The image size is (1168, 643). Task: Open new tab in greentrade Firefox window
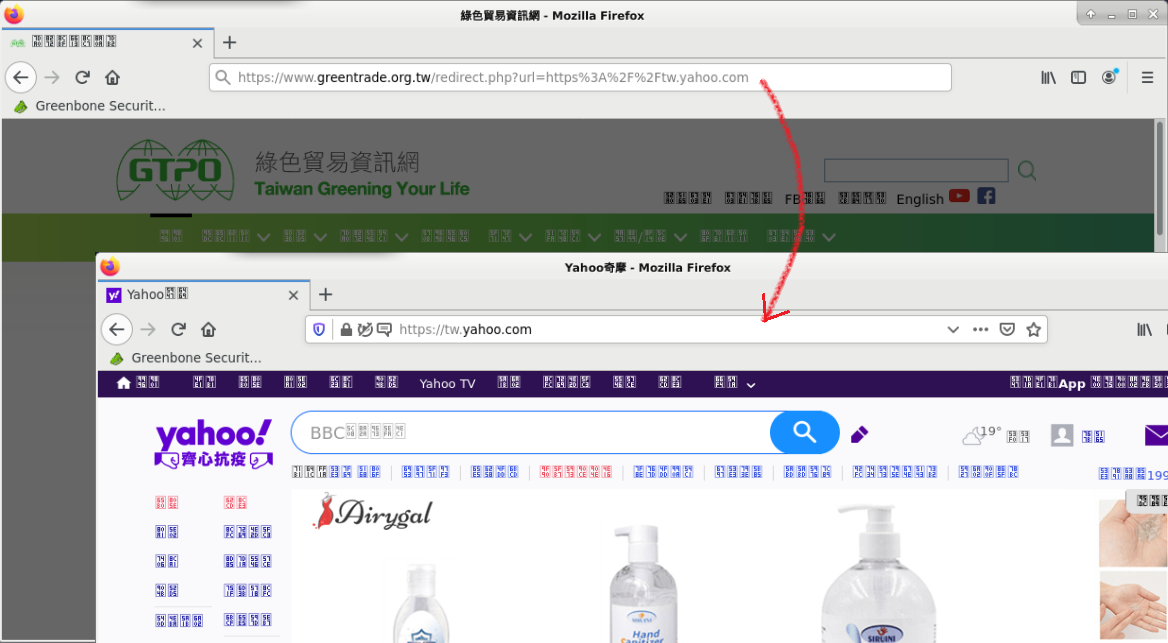pos(229,42)
